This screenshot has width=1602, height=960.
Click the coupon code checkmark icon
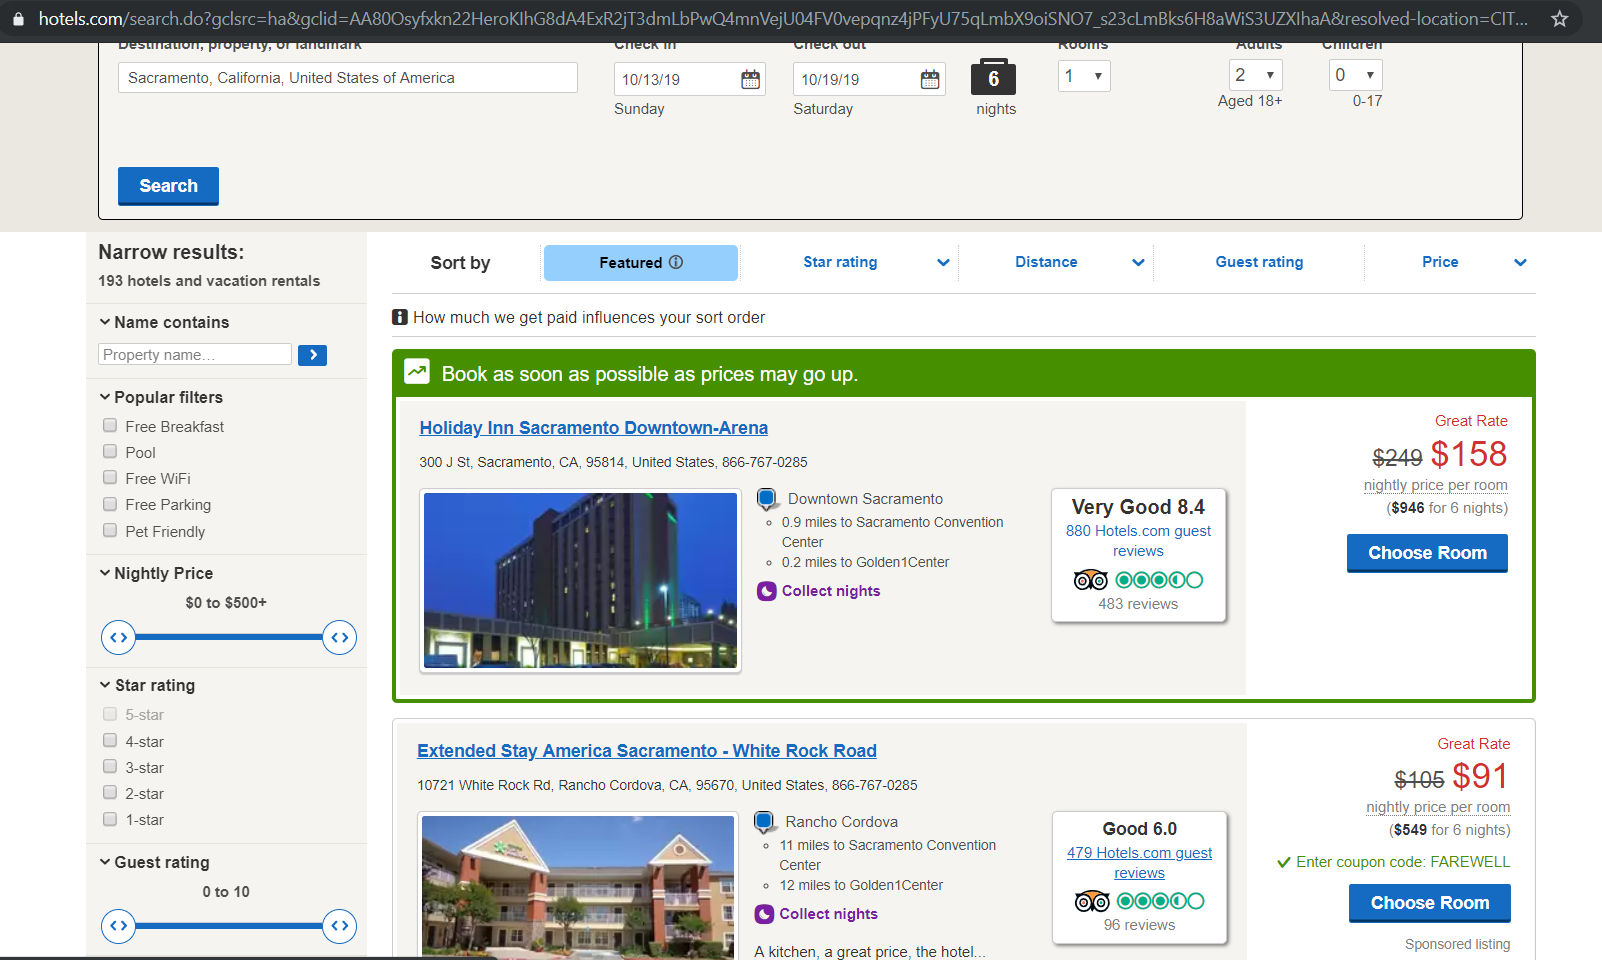click(x=1284, y=862)
